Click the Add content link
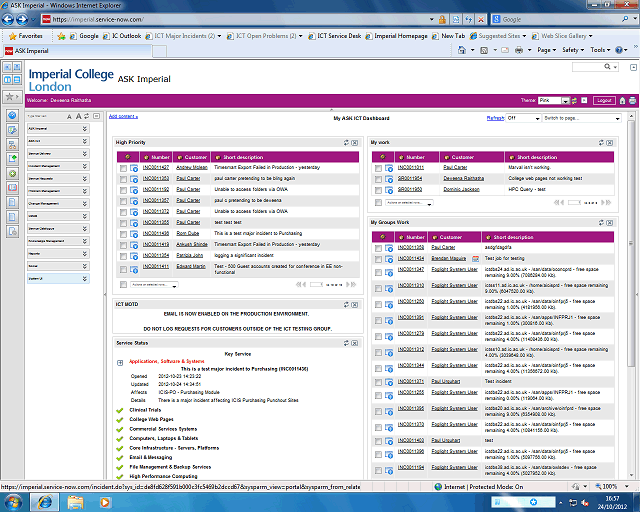 tap(123, 117)
